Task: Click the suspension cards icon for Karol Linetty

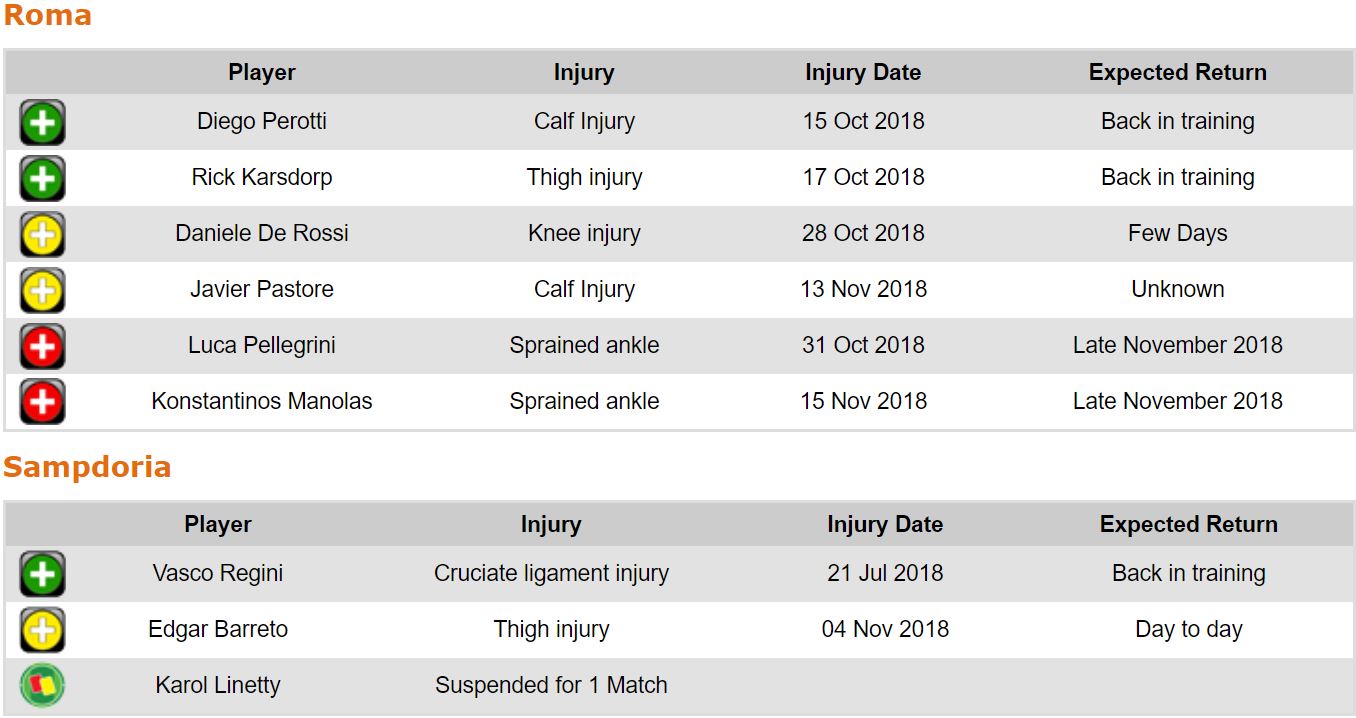Action: [42, 686]
